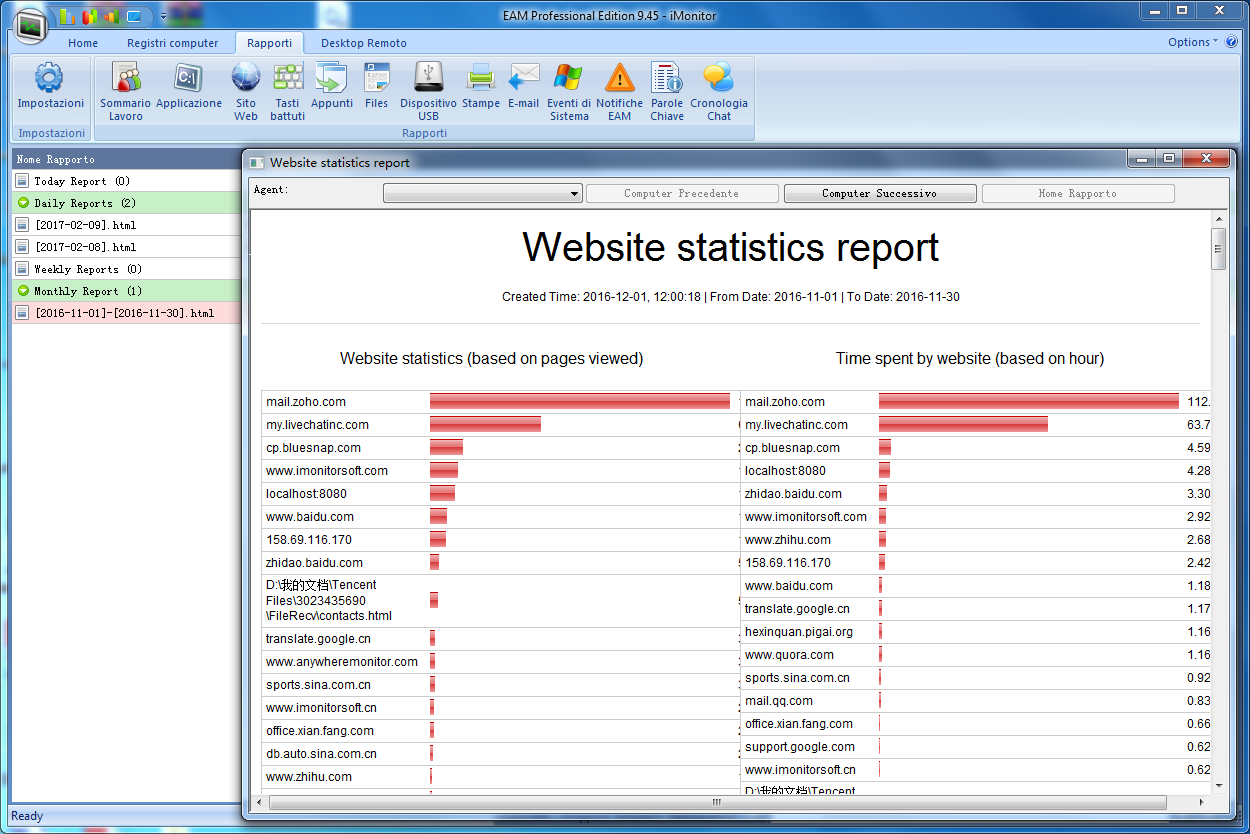Open the Options menu
This screenshot has width=1250, height=834.
pos(1193,42)
